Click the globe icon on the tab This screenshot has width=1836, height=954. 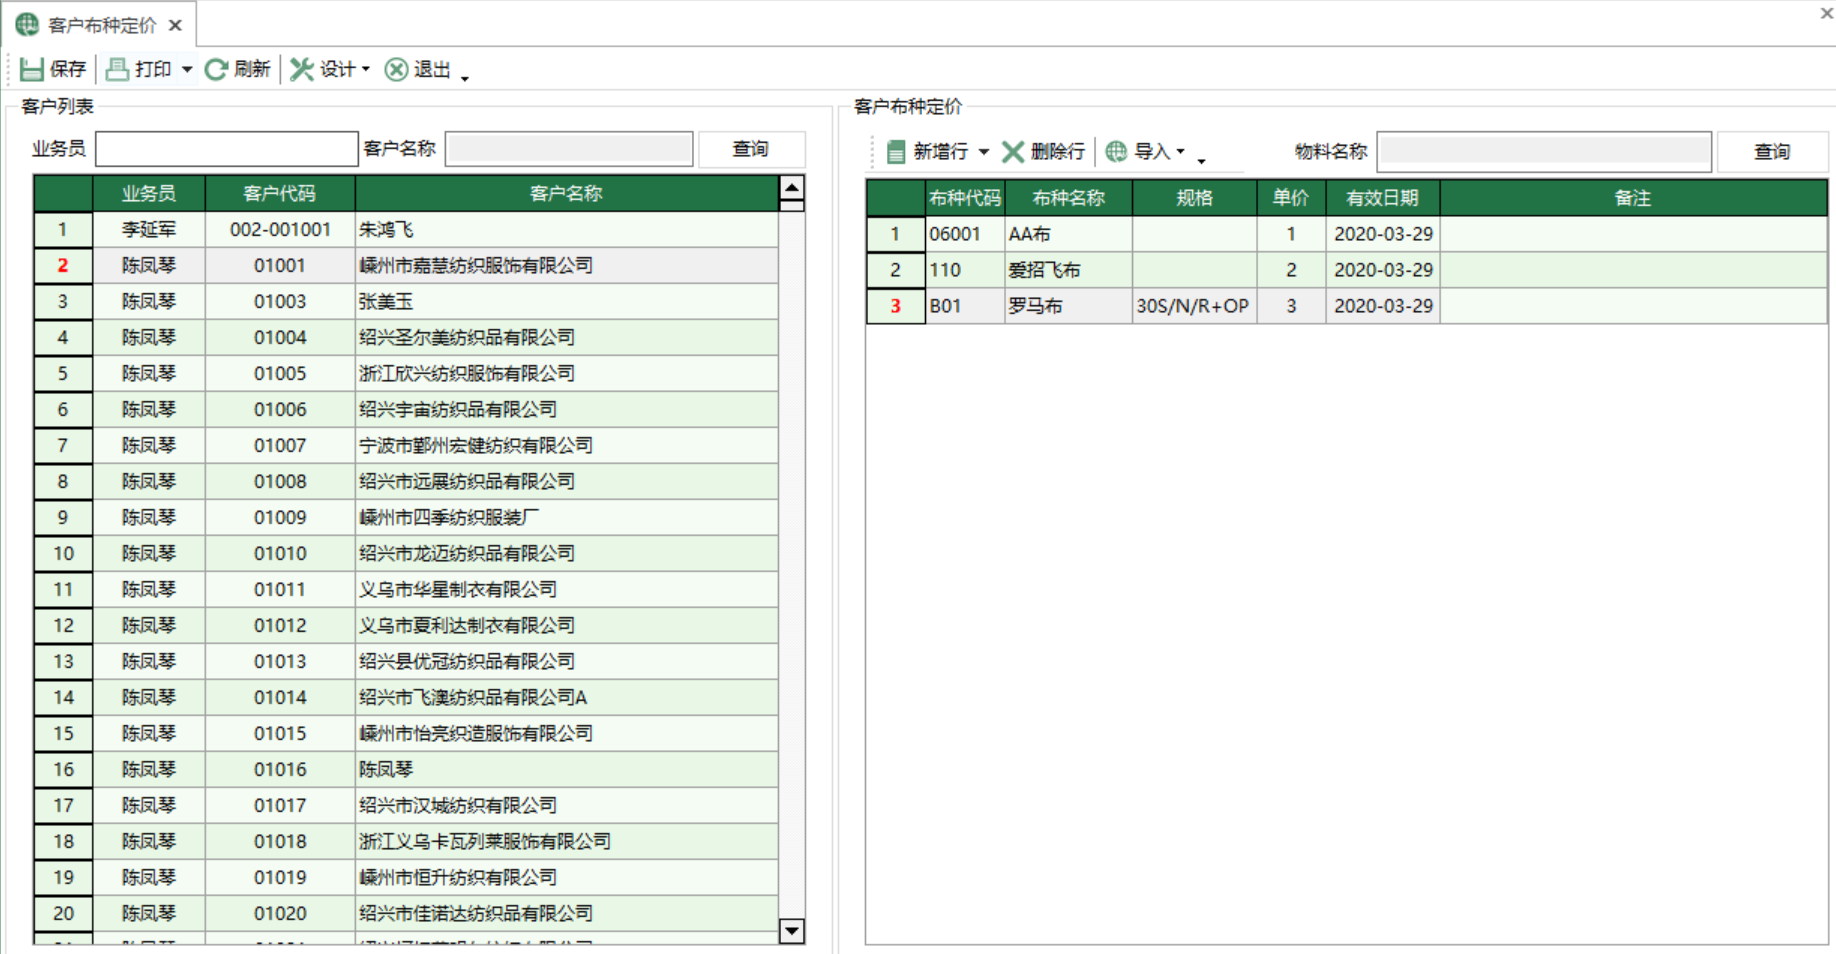(27, 24)
